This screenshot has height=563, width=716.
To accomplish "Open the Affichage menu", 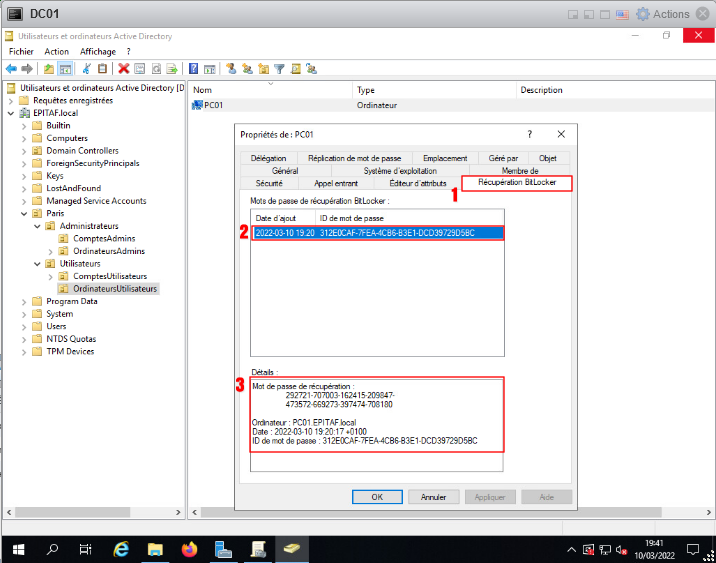I will tap(98, 51).
